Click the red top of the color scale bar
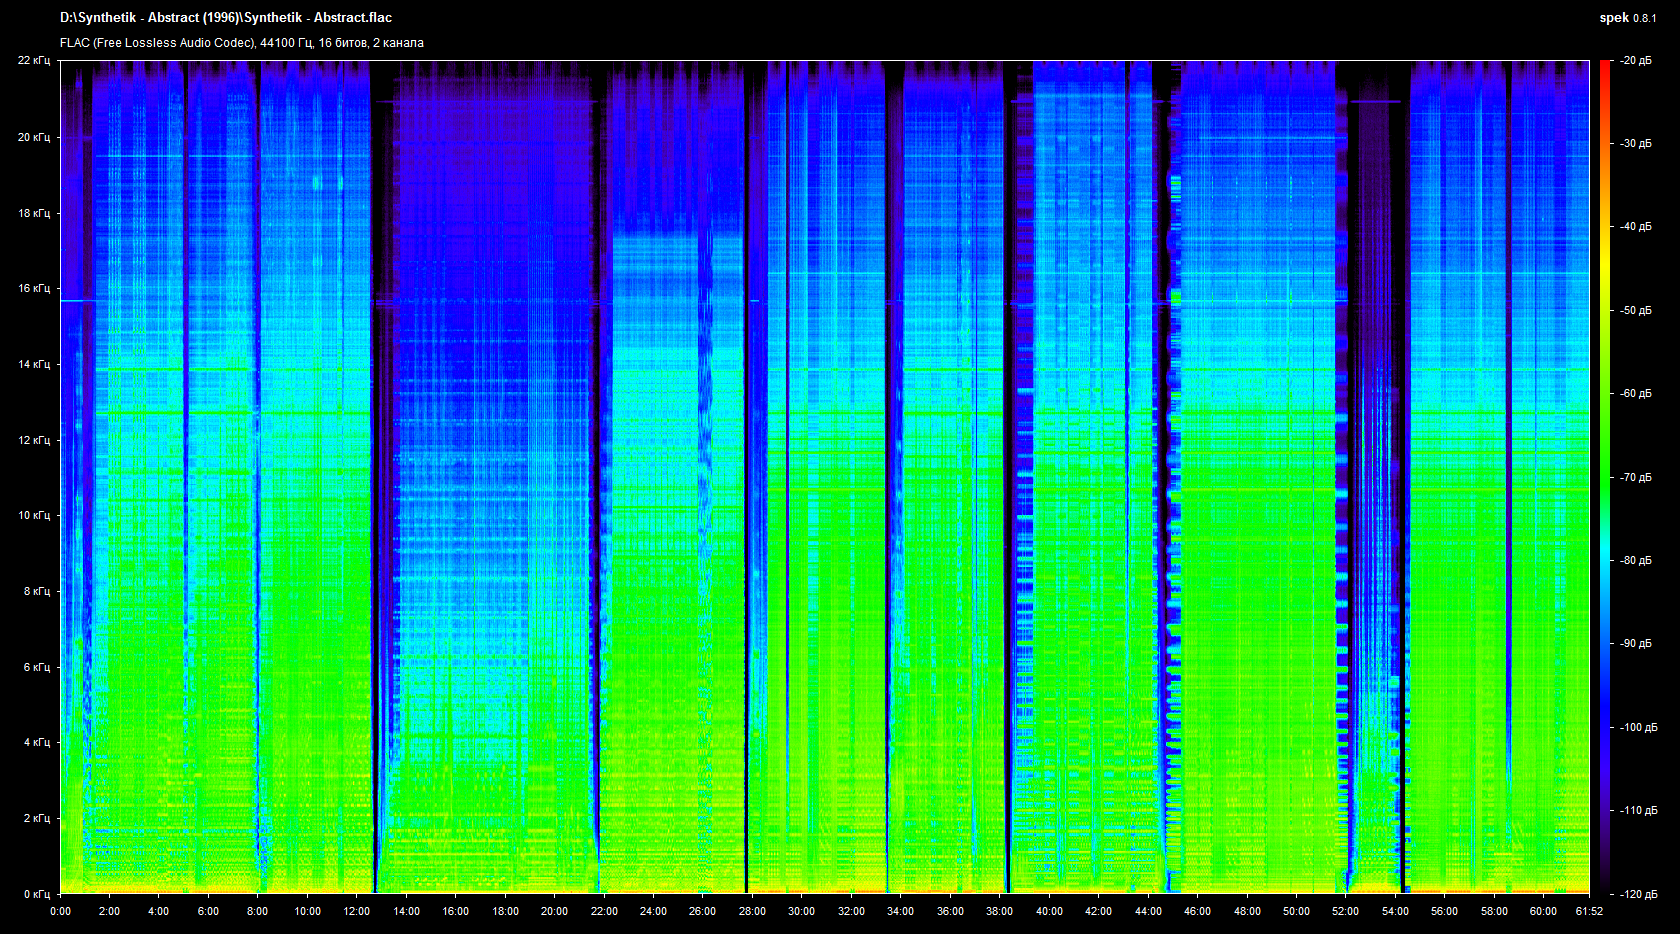The height and width of the screenshot is (934, 1680). 1605,68
